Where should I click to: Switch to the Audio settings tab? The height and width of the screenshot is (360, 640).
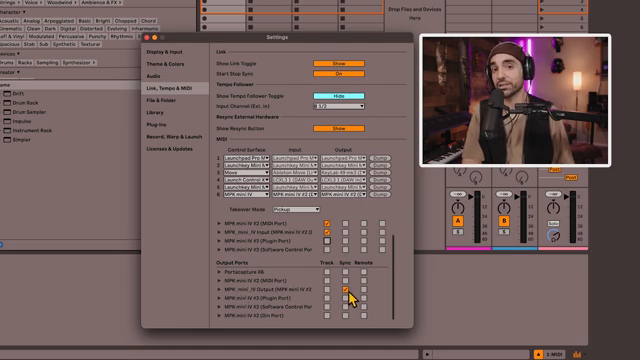click(153, 76)
